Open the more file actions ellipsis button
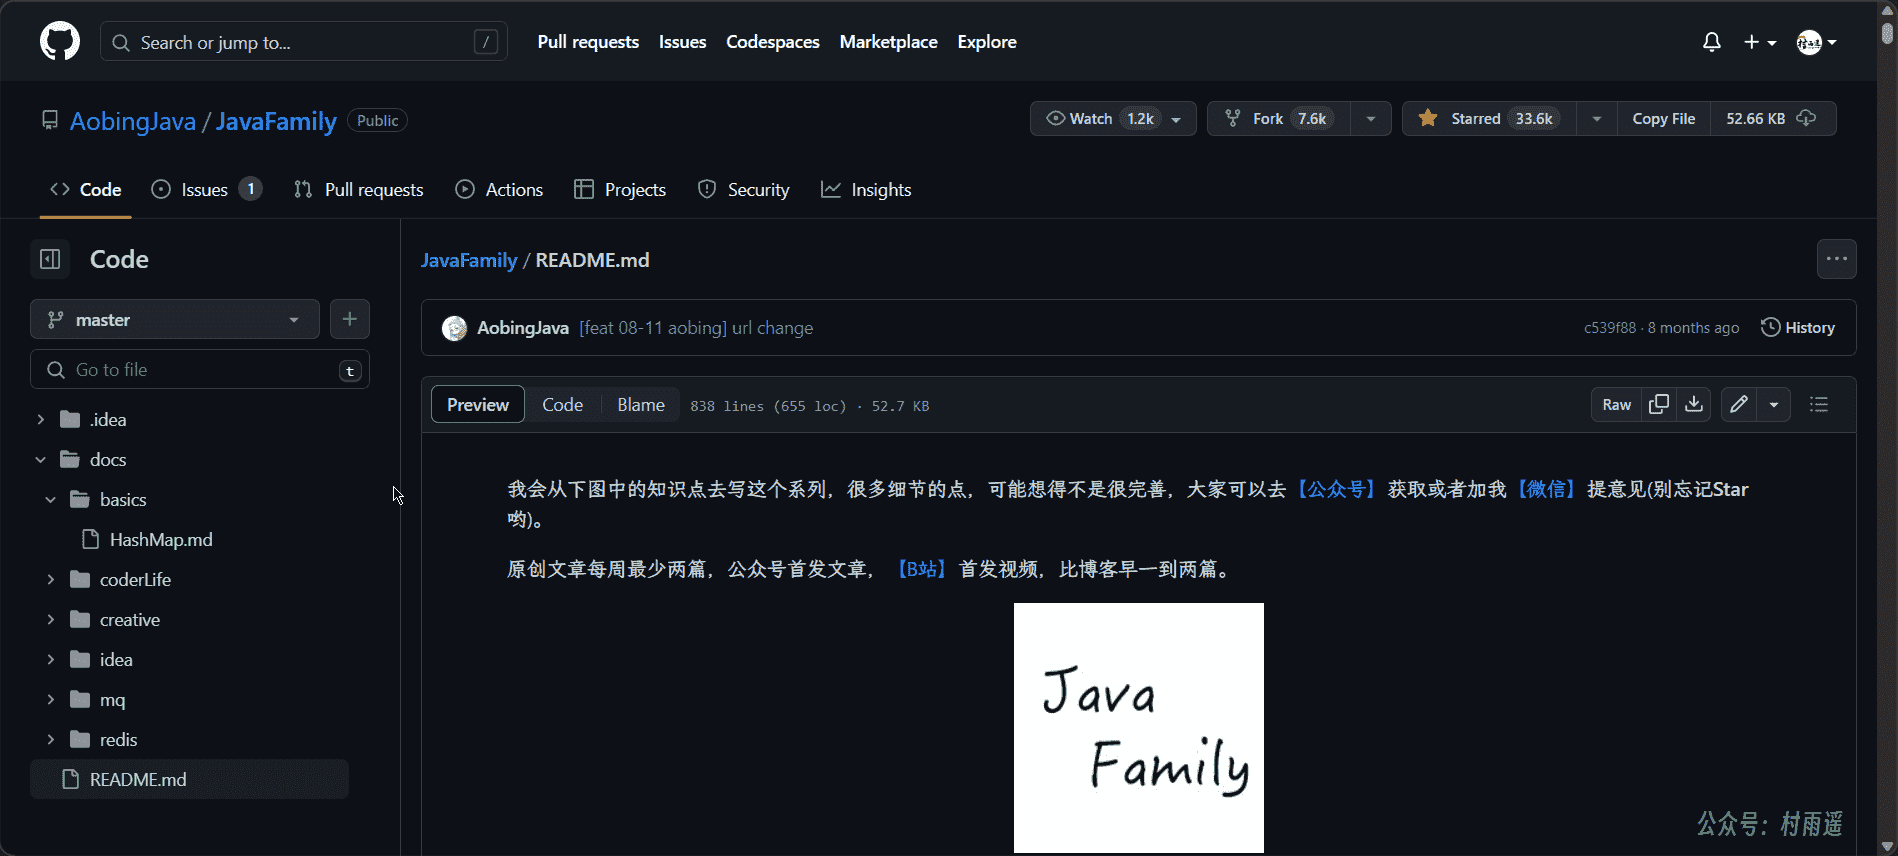The height and width of the screenshot is (856, 1898). (x=1836, y=259)
